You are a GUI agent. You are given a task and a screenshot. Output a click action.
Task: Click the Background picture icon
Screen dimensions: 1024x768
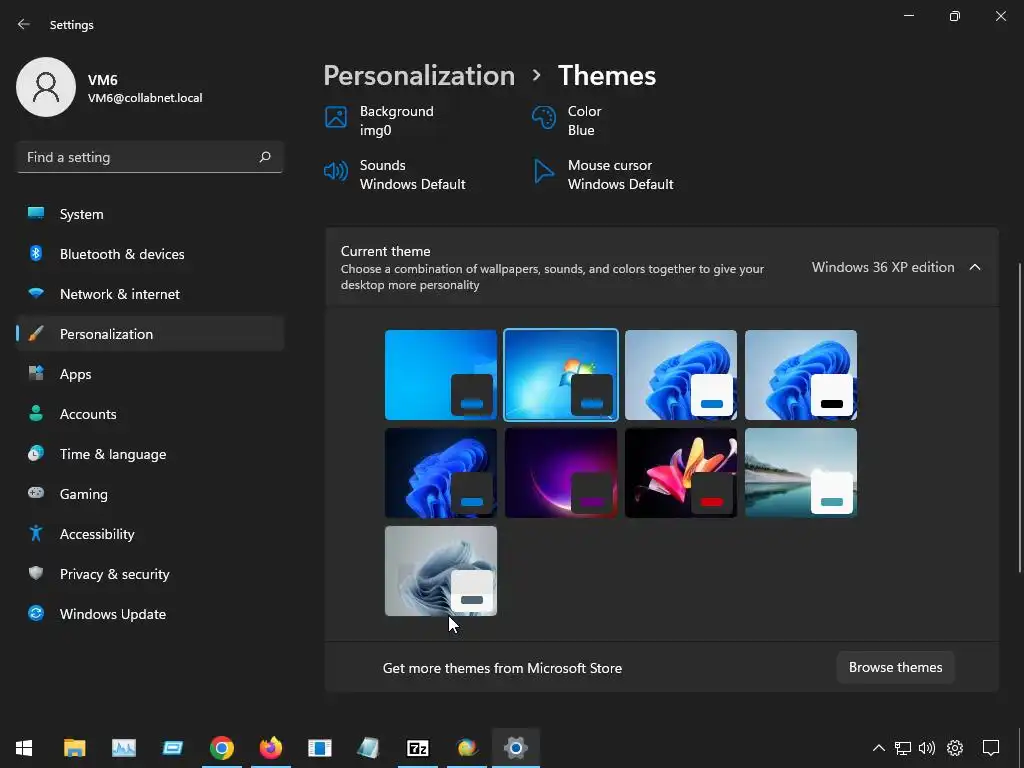coord(336,118)
